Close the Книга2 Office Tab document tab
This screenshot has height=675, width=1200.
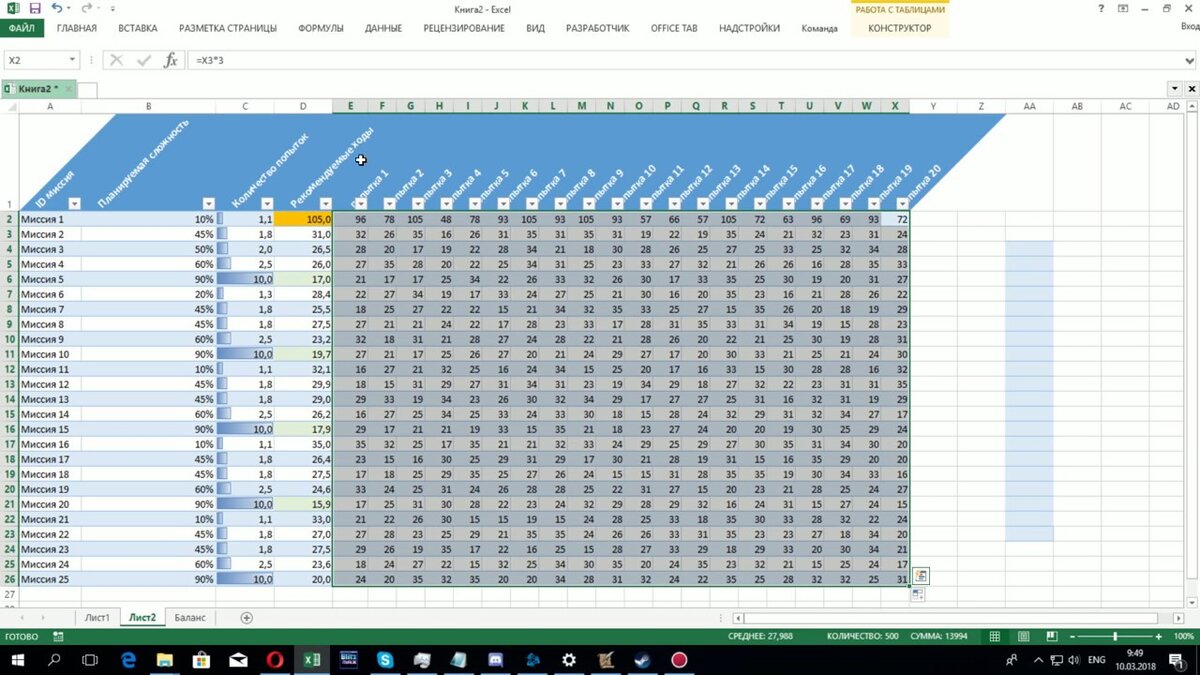pyautogui.click(x=70, y=89)
